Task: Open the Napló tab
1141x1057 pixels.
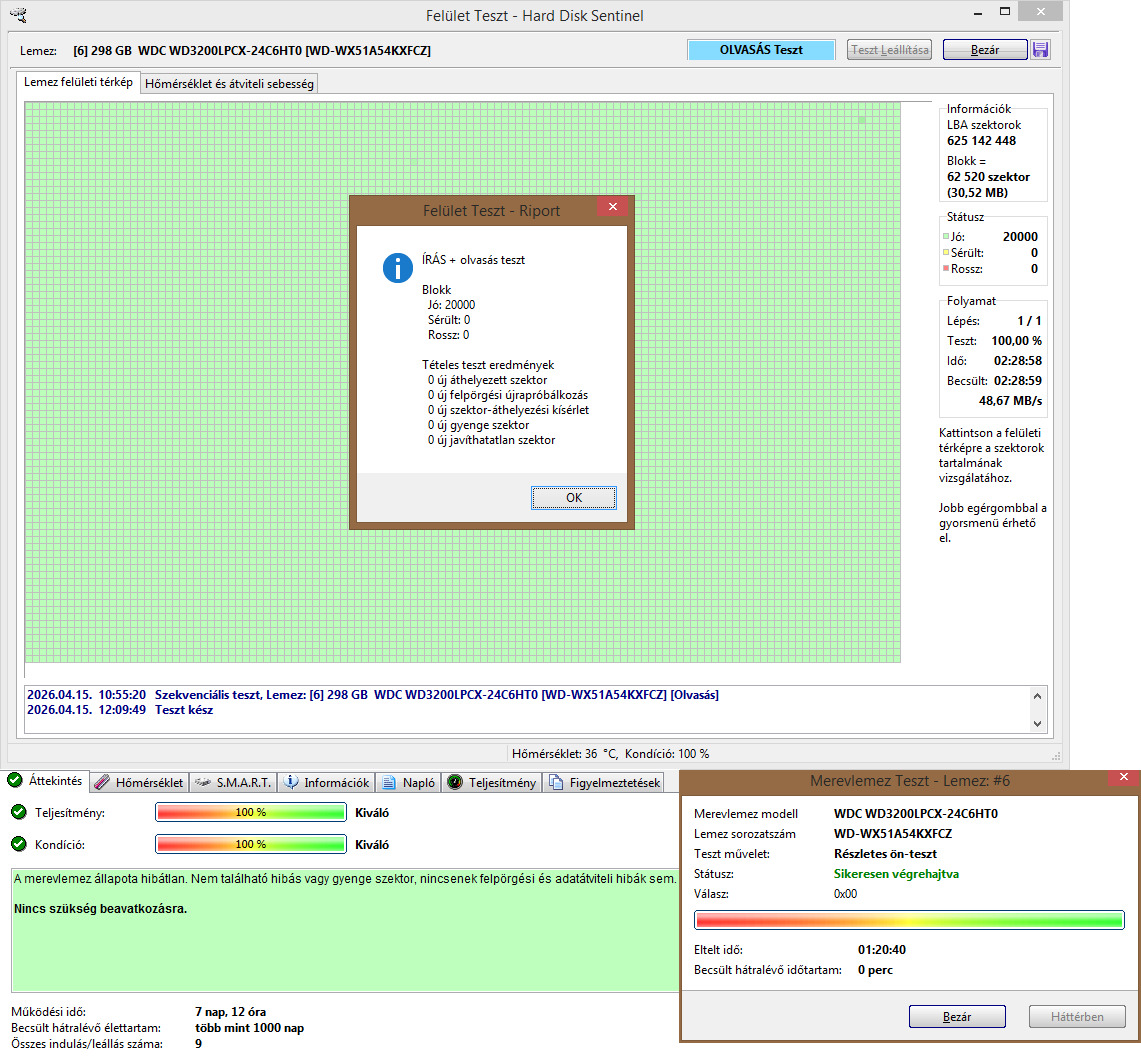Action: (x=409, y=783)
